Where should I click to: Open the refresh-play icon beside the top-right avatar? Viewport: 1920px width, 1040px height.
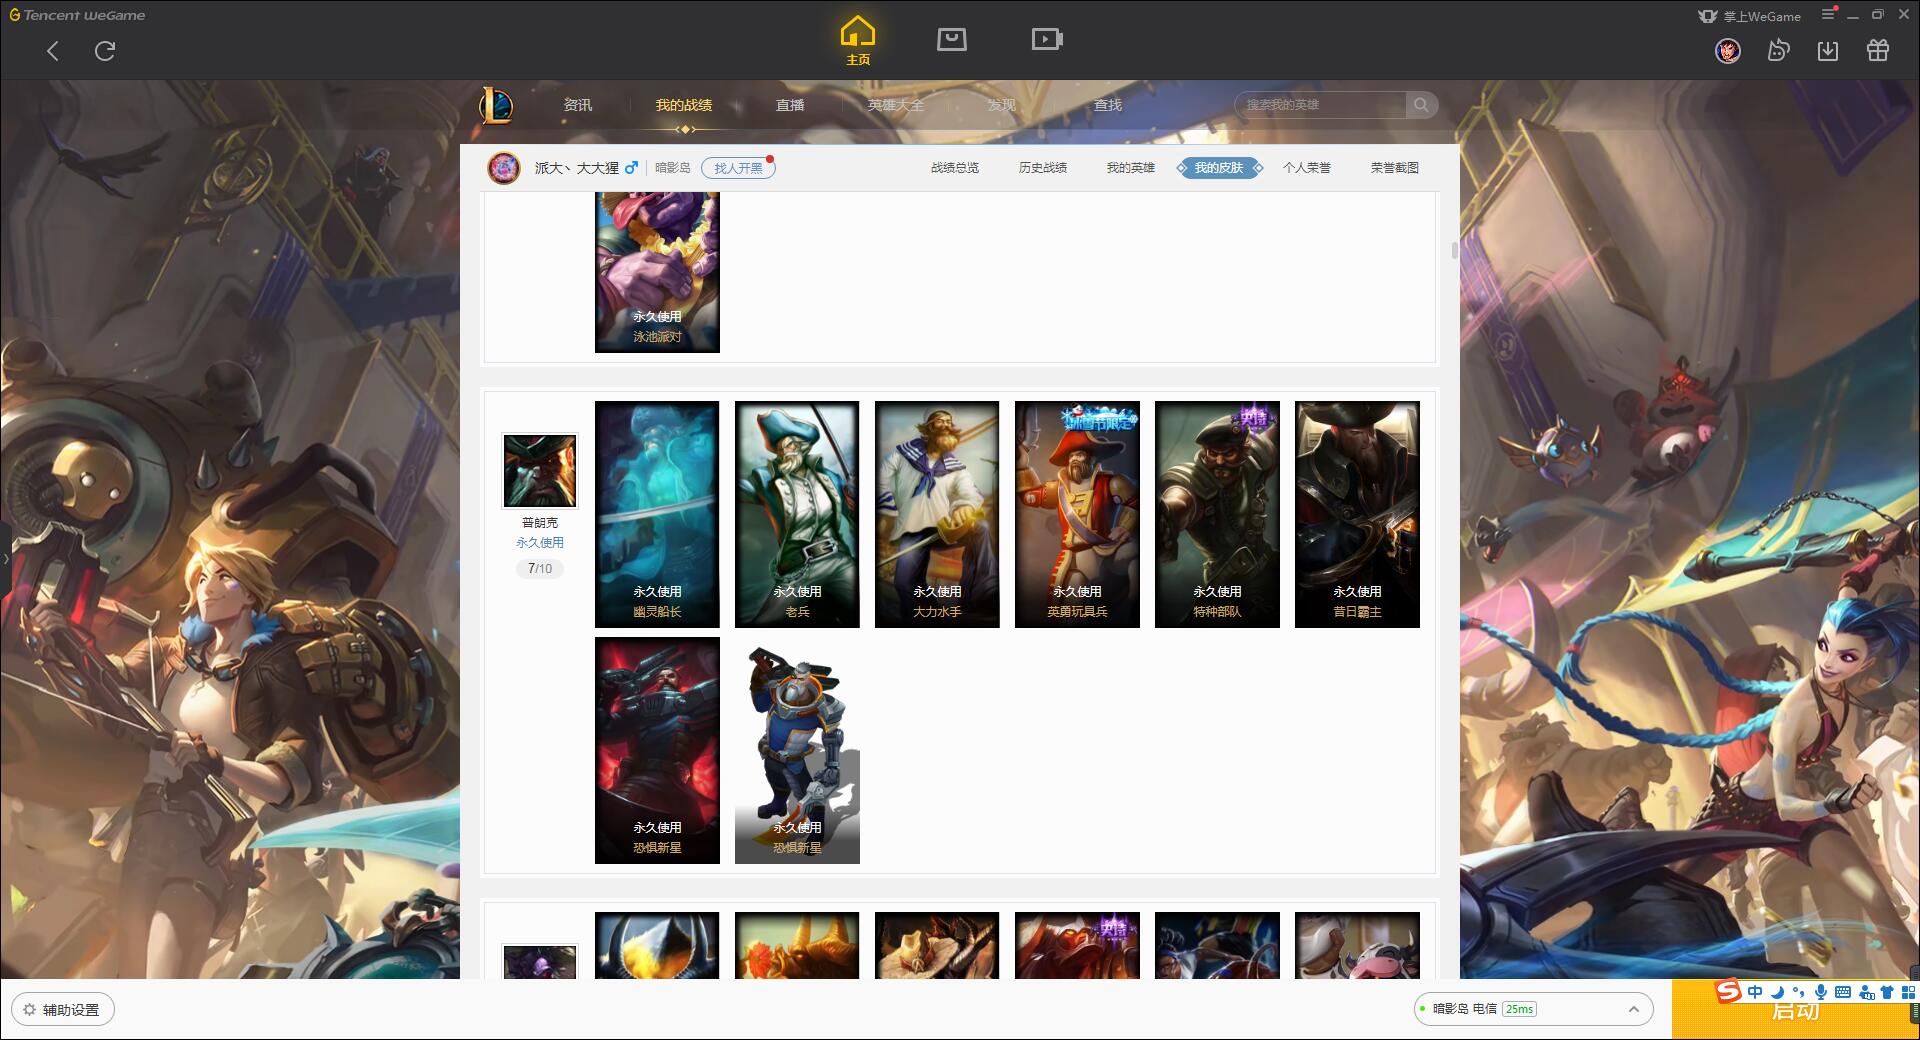pyautogui.click(x=1777, y=50)
